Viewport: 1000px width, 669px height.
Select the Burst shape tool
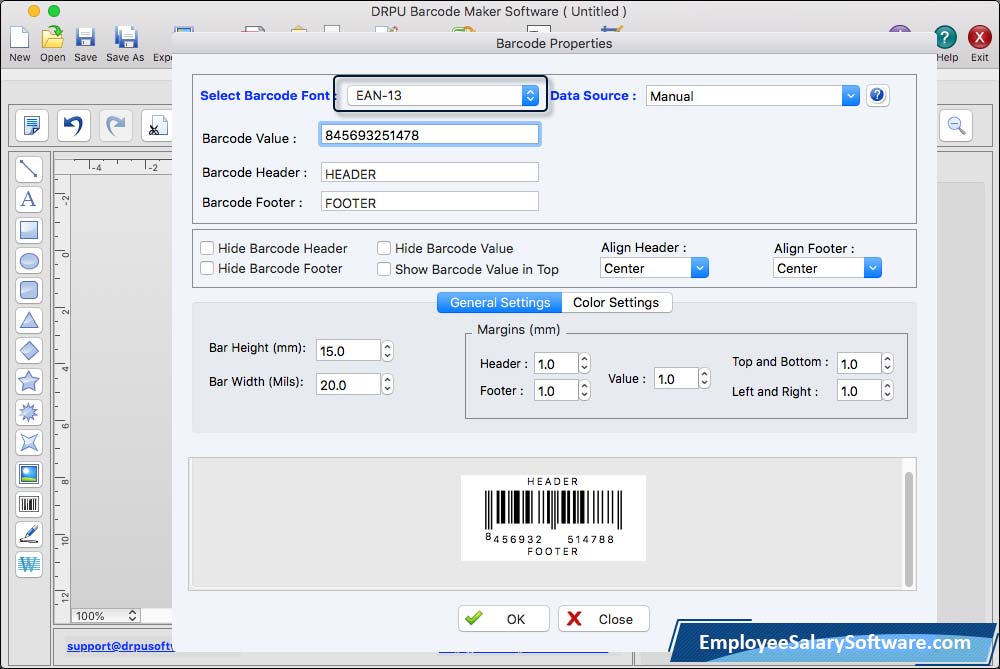pyautogui.click(x=29, y=412)
